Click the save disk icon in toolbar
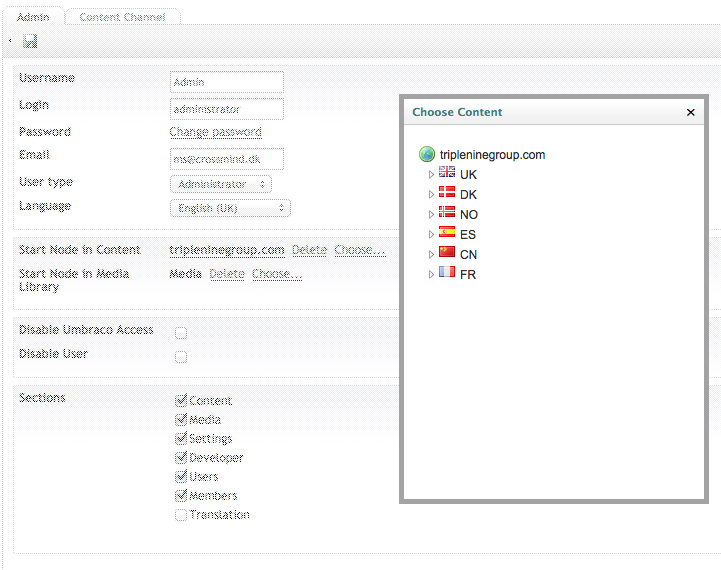Viewport: 721px width, 570px height. (x=30, y=41)
